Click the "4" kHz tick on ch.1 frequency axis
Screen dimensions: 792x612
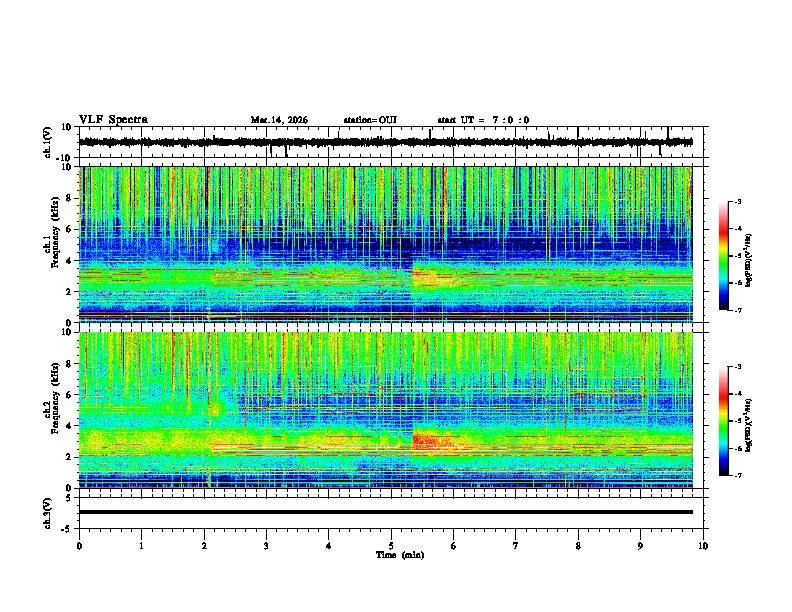pos(69,261)
